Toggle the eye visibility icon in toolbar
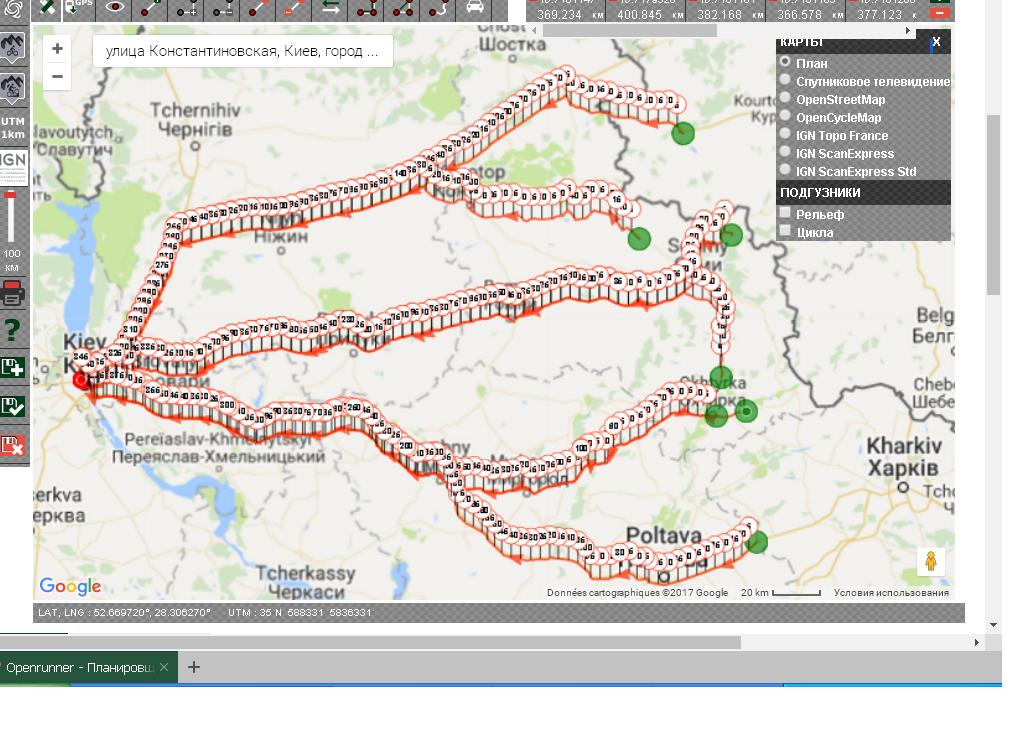Viewport: 1024px width, 742px height. pos(116,8)
